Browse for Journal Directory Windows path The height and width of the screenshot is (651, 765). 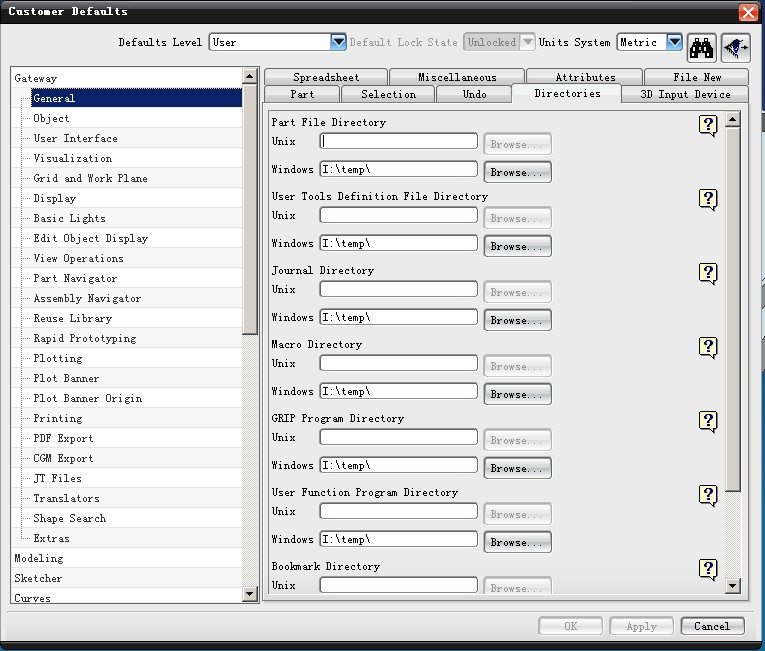518,321
